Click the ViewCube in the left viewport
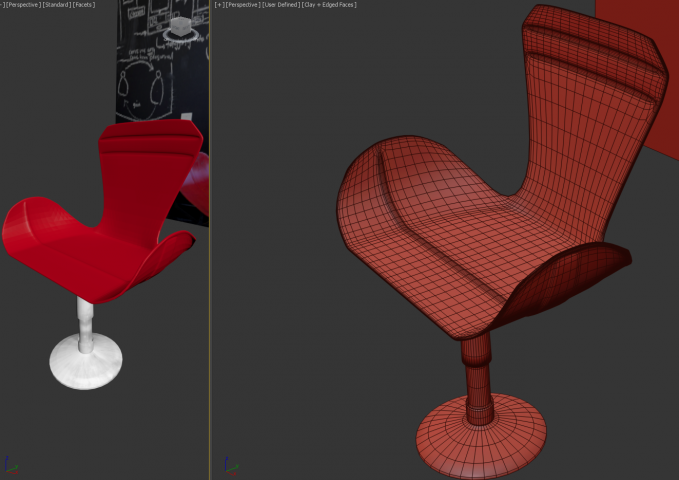 [x=181, y=26]
